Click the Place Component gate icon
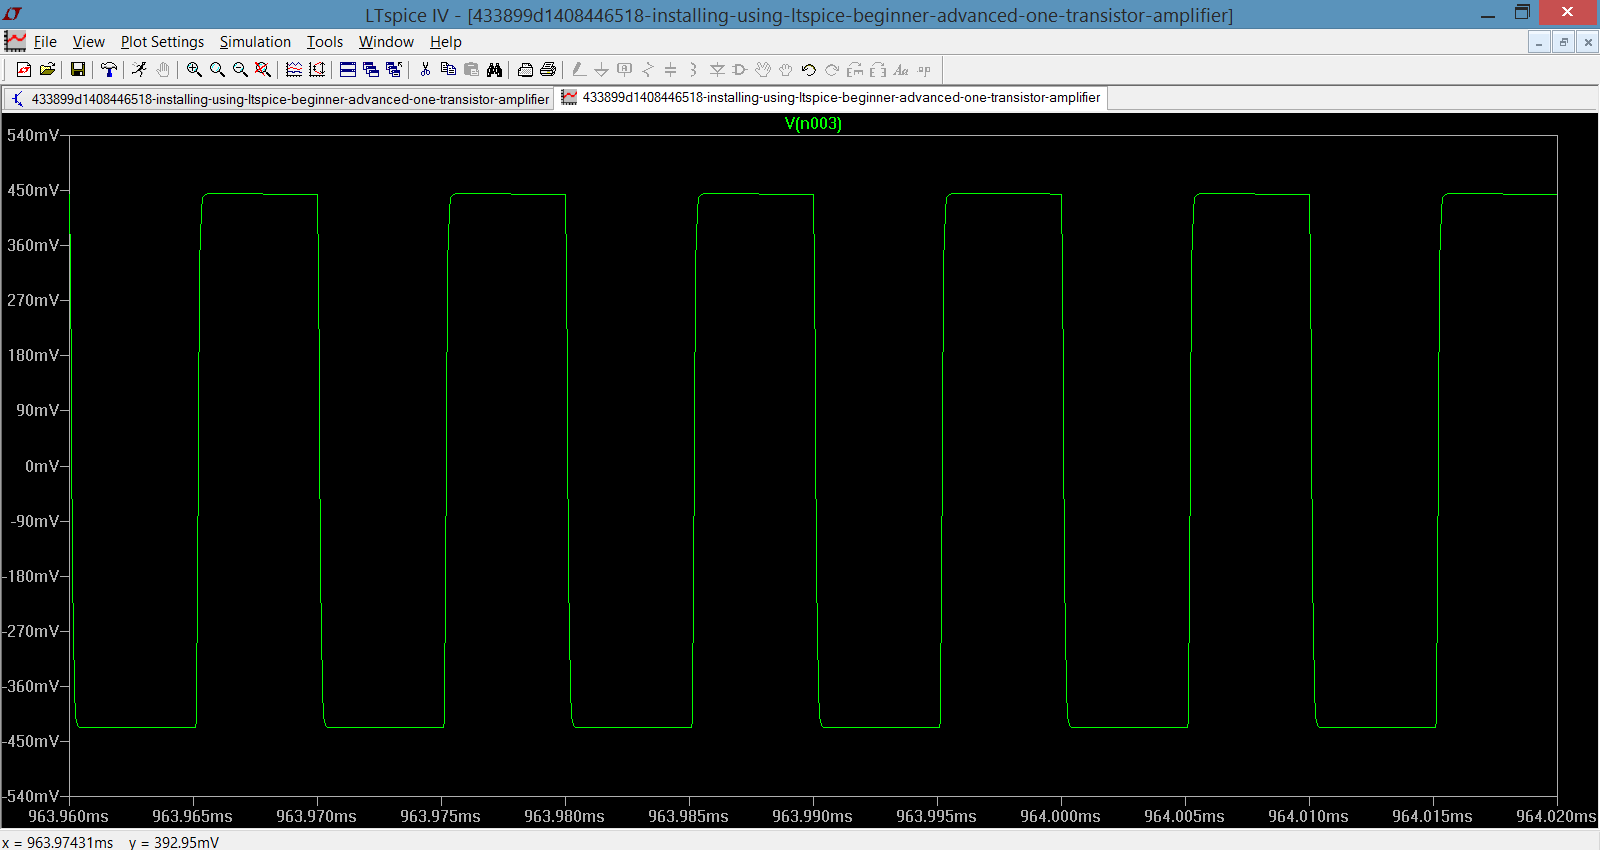Viewport: 1600px width, 850px height. (x=740, y=69)
